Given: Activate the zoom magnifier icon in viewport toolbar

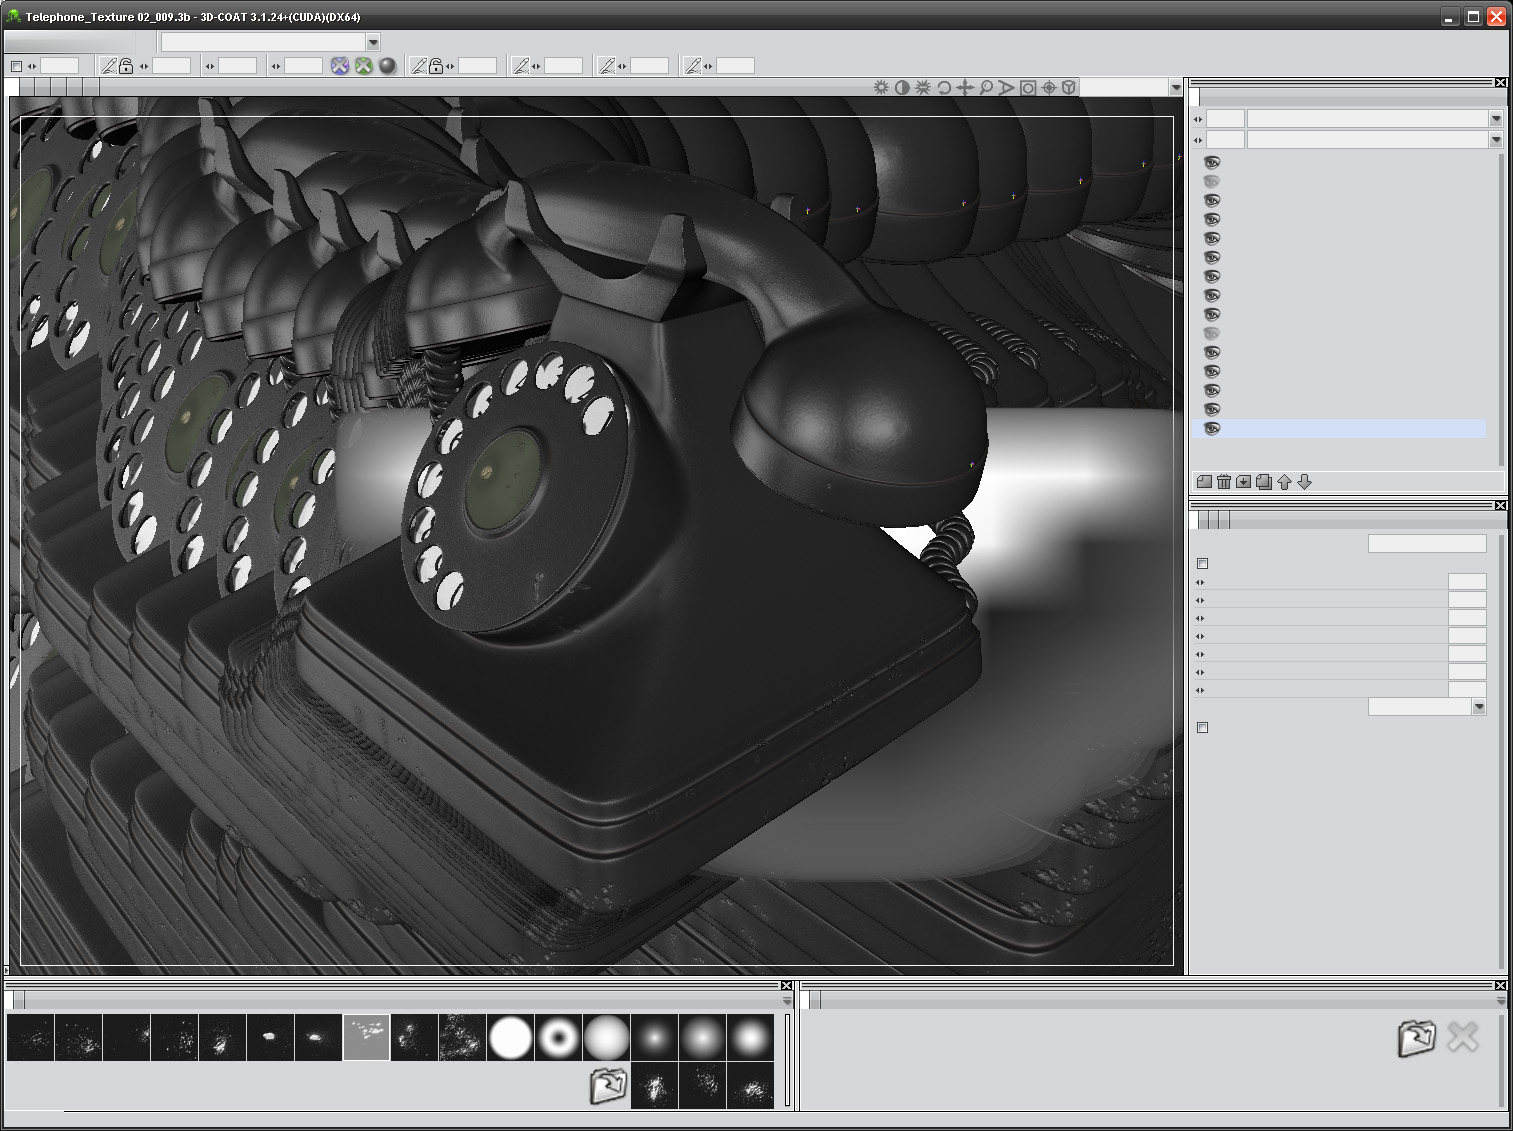Looking at the screenshot, I should point(985,88).
